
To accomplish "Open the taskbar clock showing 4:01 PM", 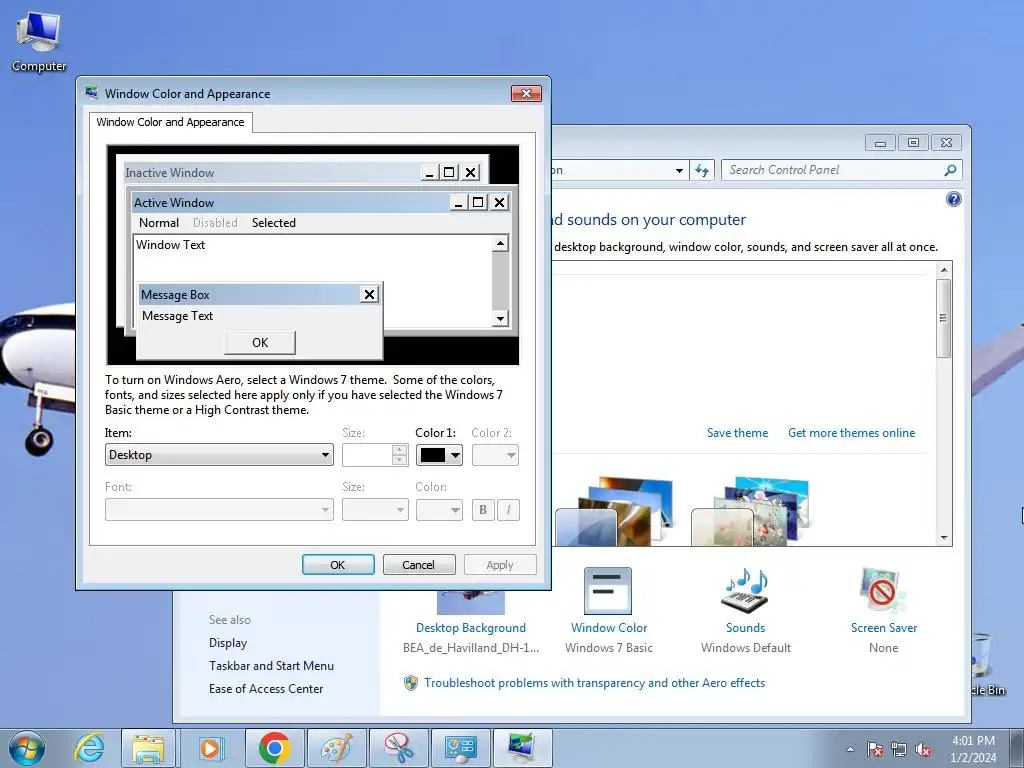I will 973,749.
